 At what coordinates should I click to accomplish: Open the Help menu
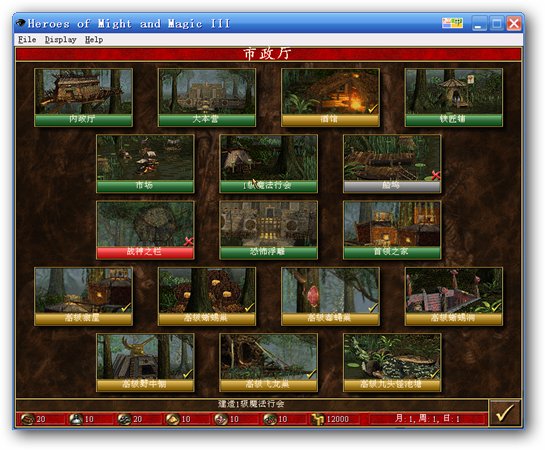click(94, 40)
